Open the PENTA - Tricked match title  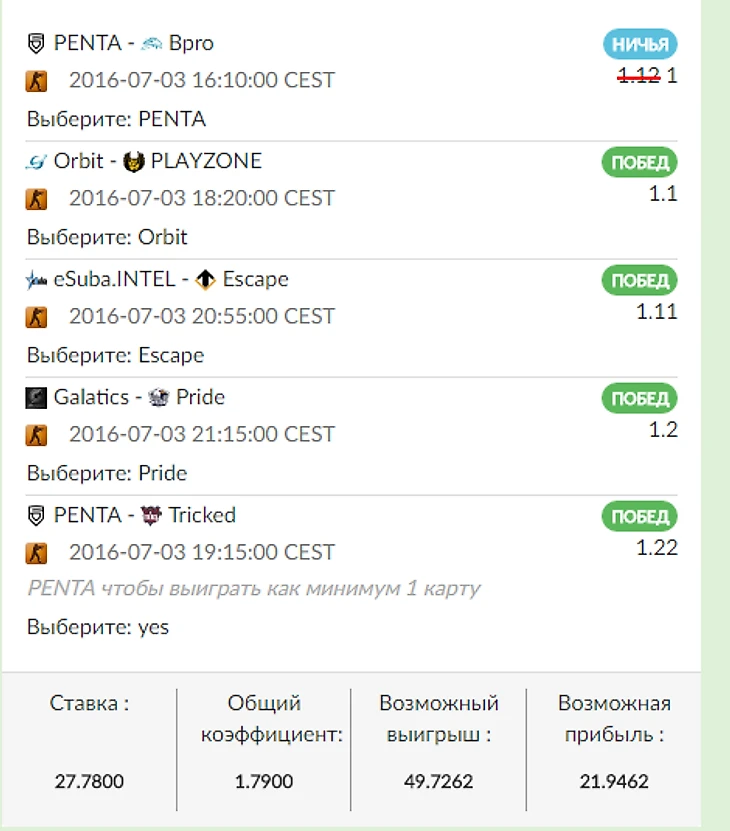144,515
